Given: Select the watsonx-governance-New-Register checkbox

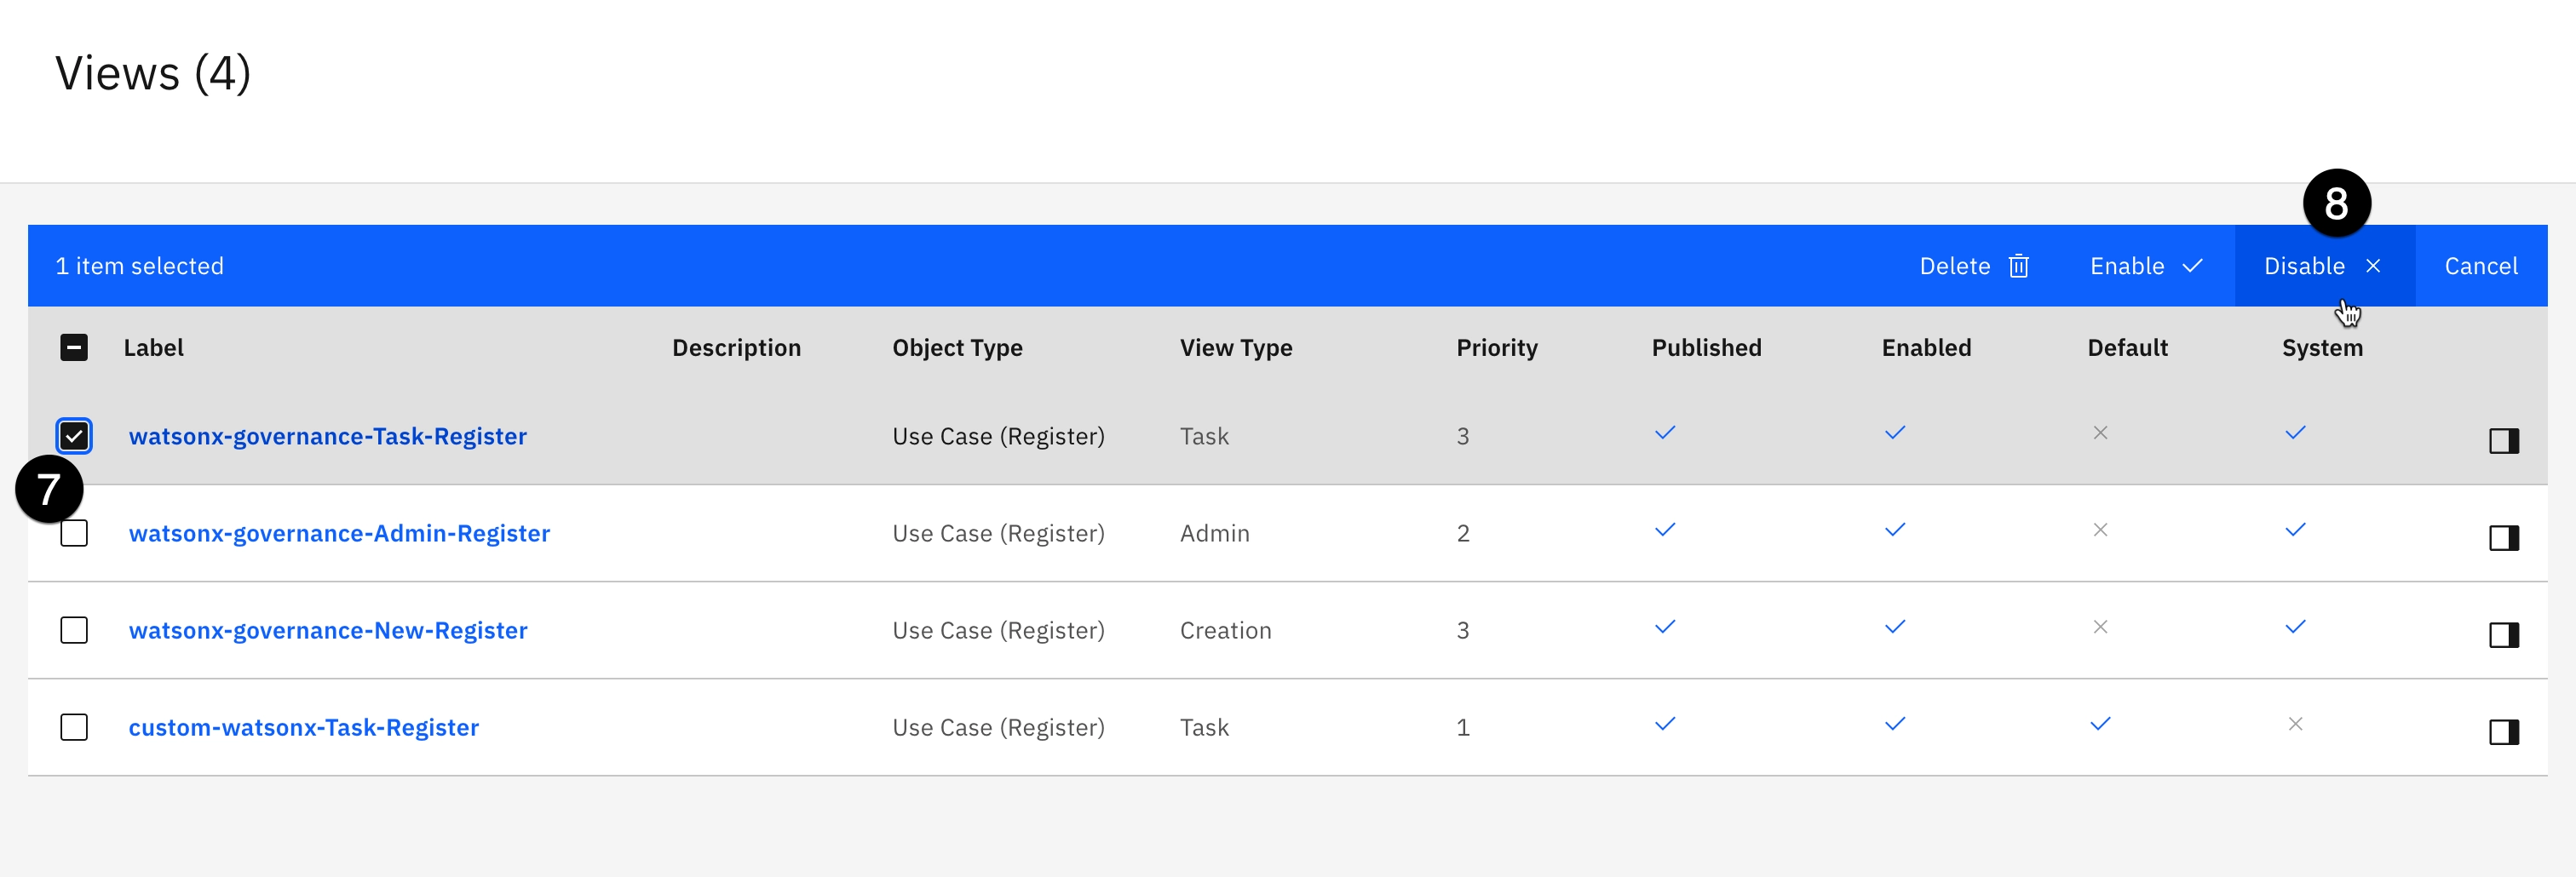Looking at the screenshot, I should click(74, 630).
